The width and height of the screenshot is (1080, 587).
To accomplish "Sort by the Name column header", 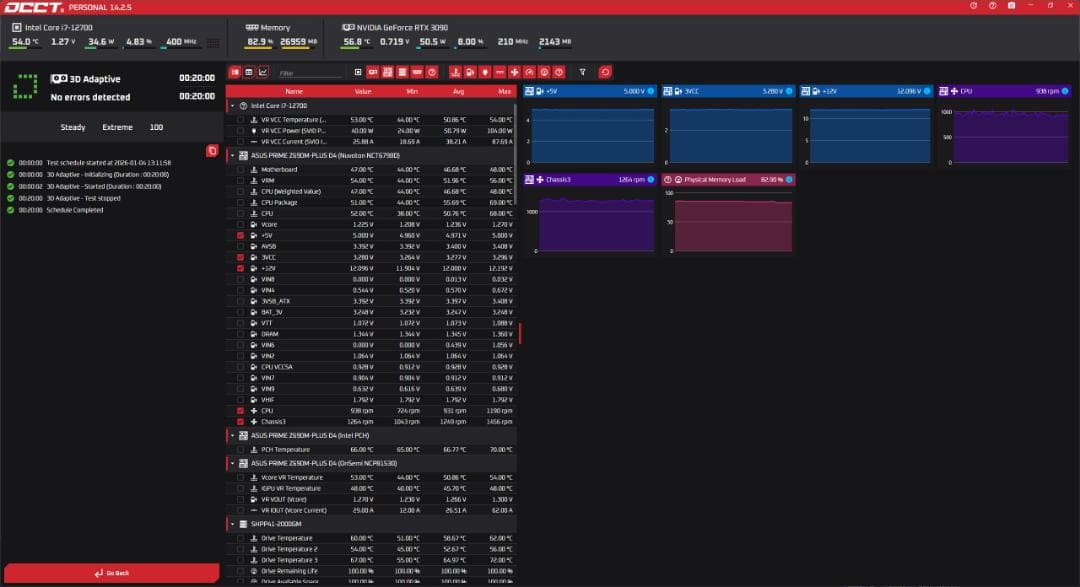I will 294,91.
